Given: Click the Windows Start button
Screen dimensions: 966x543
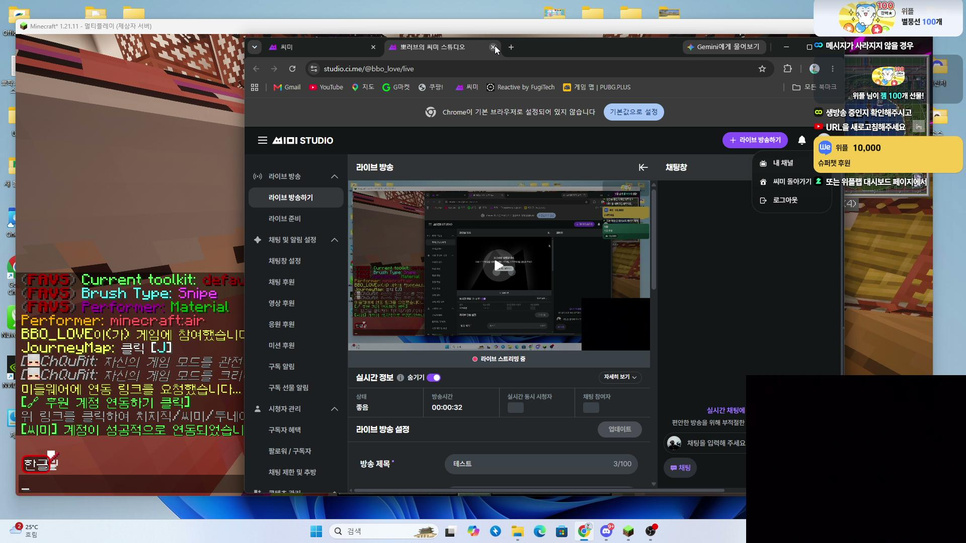Looking at the screenshot, I should 316,531.
